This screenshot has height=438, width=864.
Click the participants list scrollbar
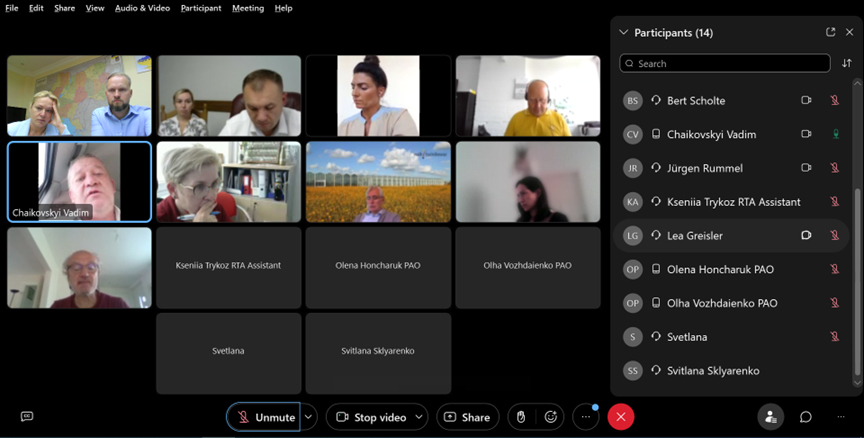(x=857, y=282)
